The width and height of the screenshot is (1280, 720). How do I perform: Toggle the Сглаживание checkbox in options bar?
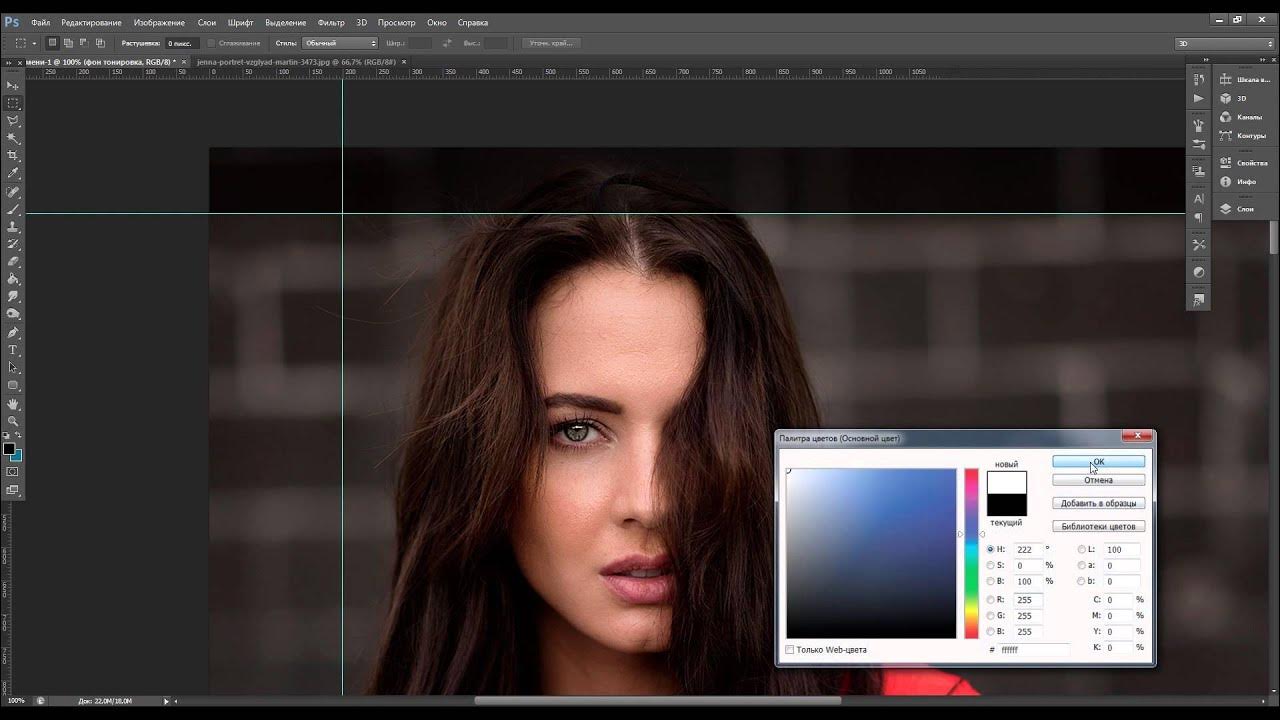click(x=211, y=43)
